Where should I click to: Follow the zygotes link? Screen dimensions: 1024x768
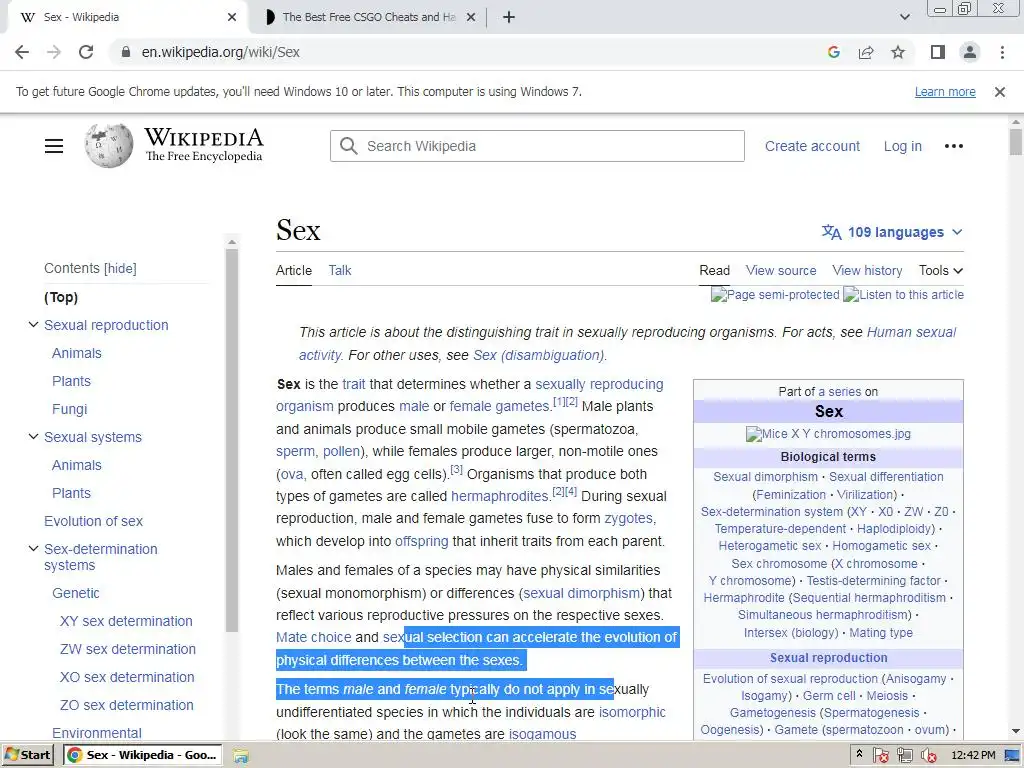pos(628,519)
